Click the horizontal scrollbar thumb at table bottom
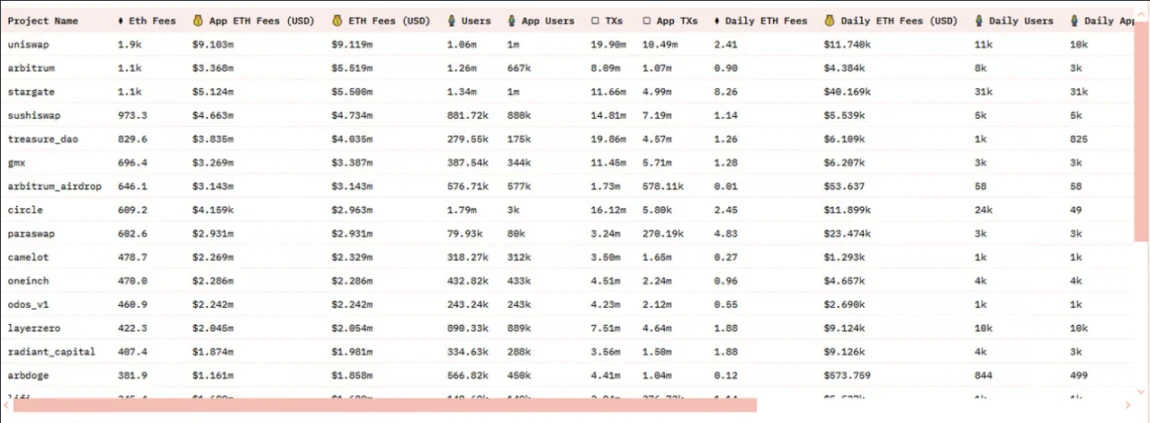1150x423 pixels. tap(384, 405)
